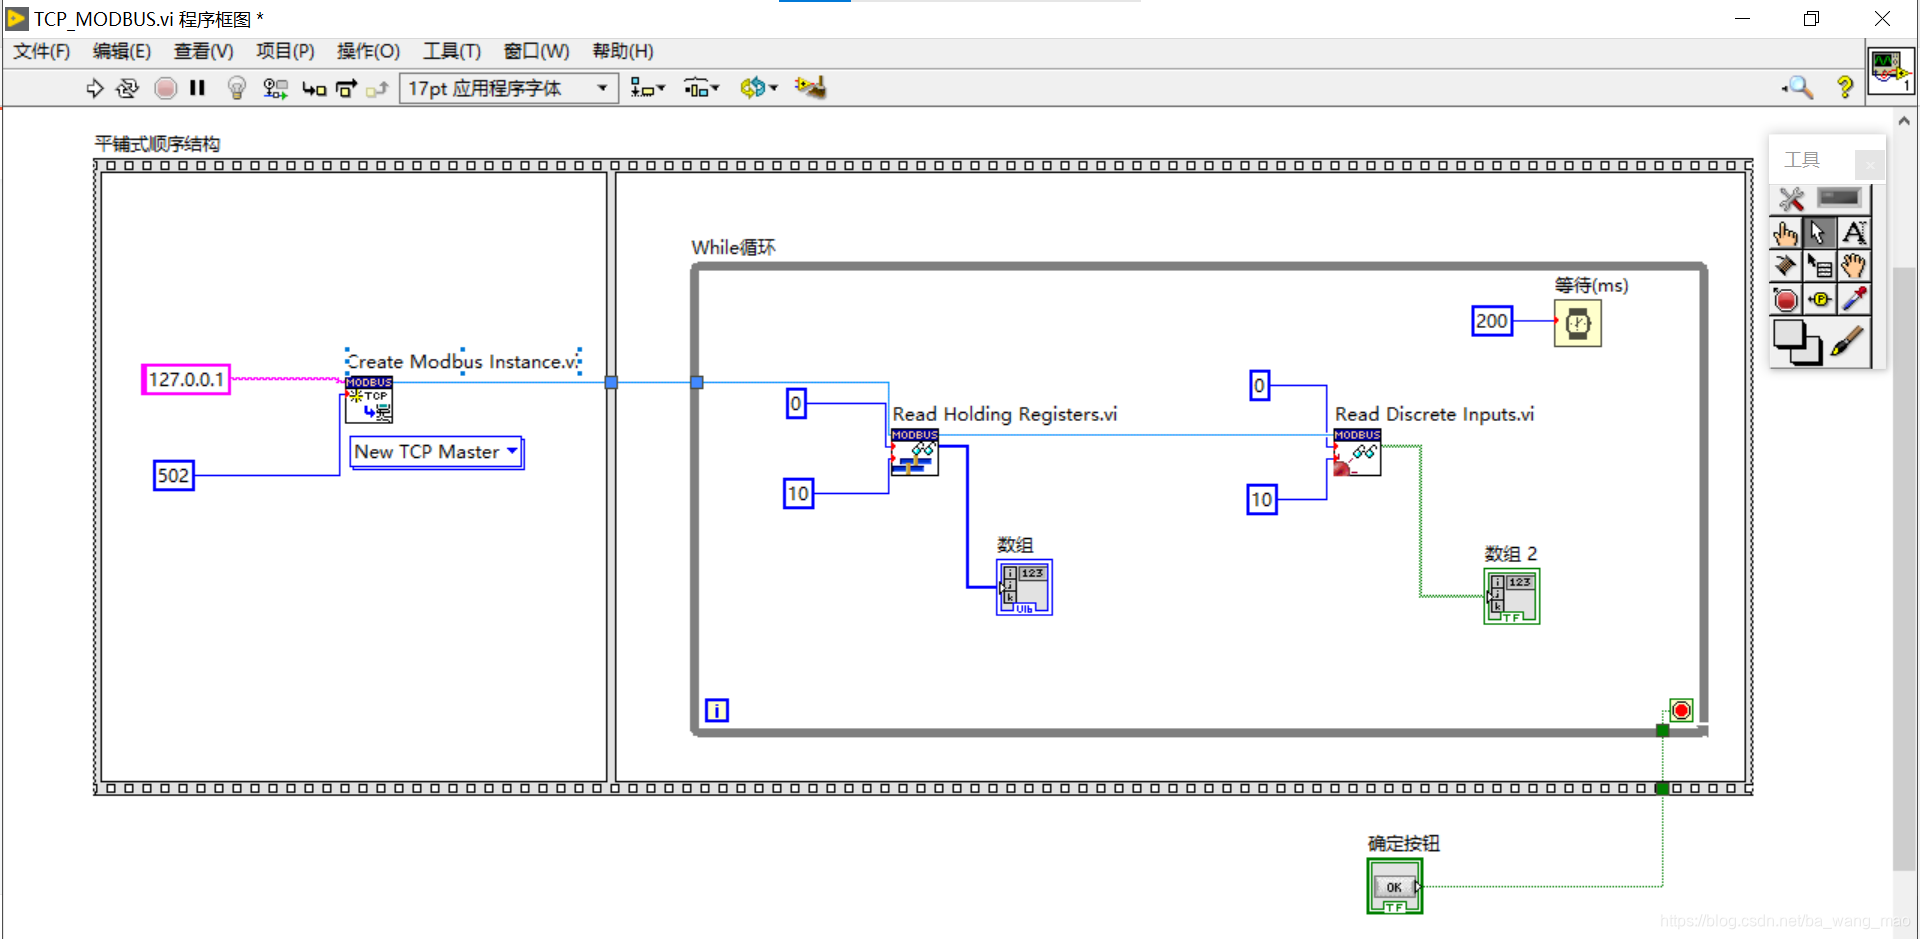Screen dimensions: 1920x939
Task: Select the Probe tool in the palette
Action: click(1820, 300)
